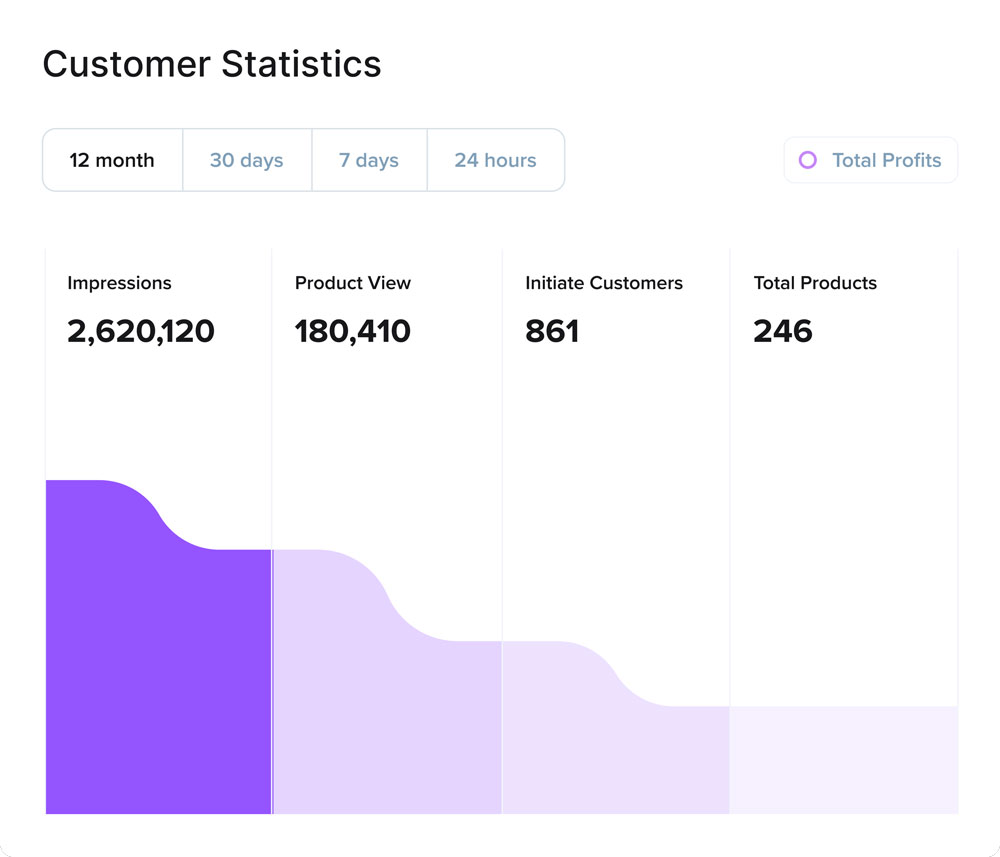
Task: Click the Impressions label
Action: coord(119,283)
